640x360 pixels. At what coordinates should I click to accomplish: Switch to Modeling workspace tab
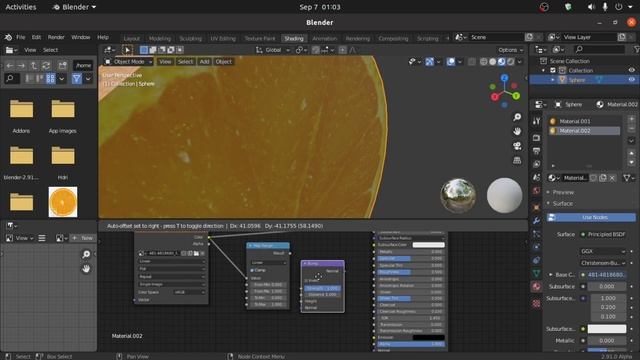pos(160,38)
